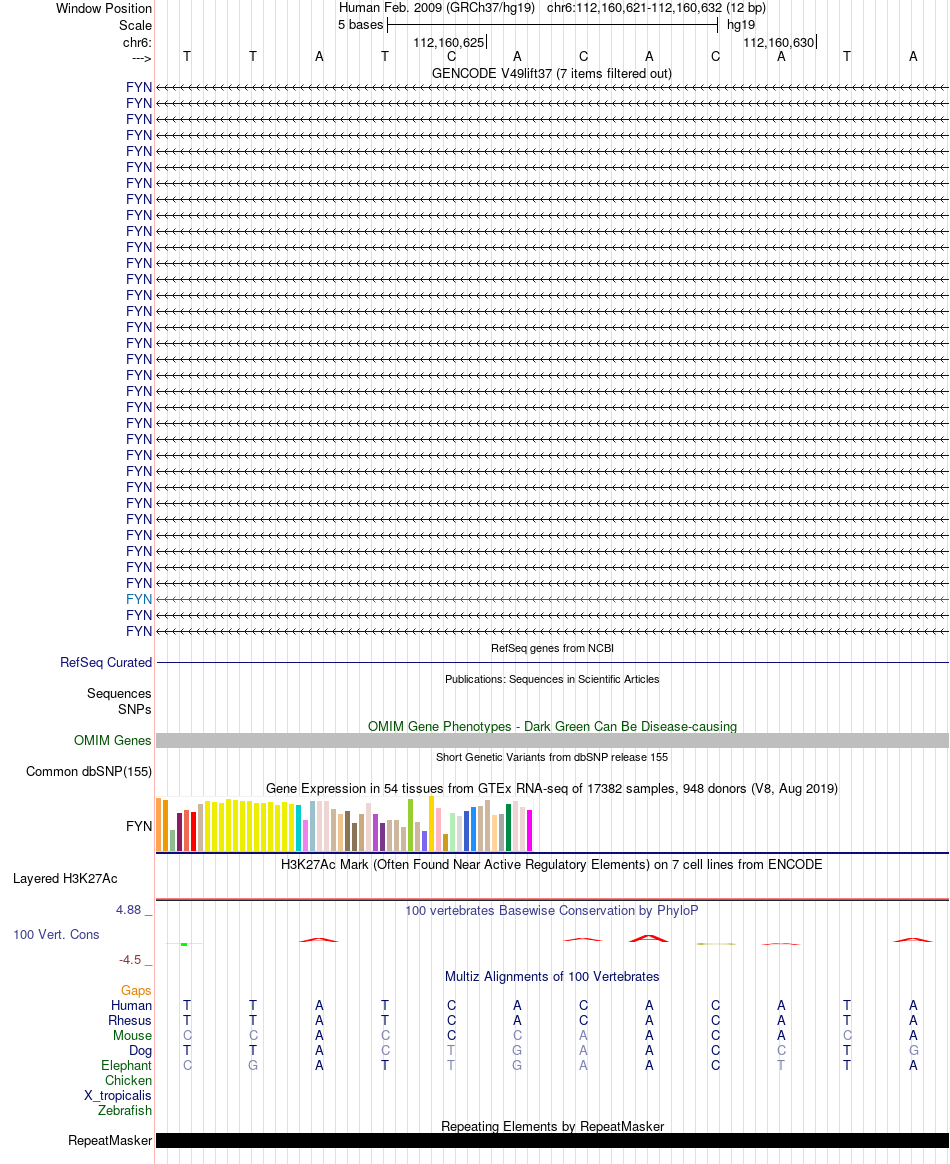Click the SNPs track label
This screenshot has height=1164, width=950.
pyautogui.click(x=134, y=709)
